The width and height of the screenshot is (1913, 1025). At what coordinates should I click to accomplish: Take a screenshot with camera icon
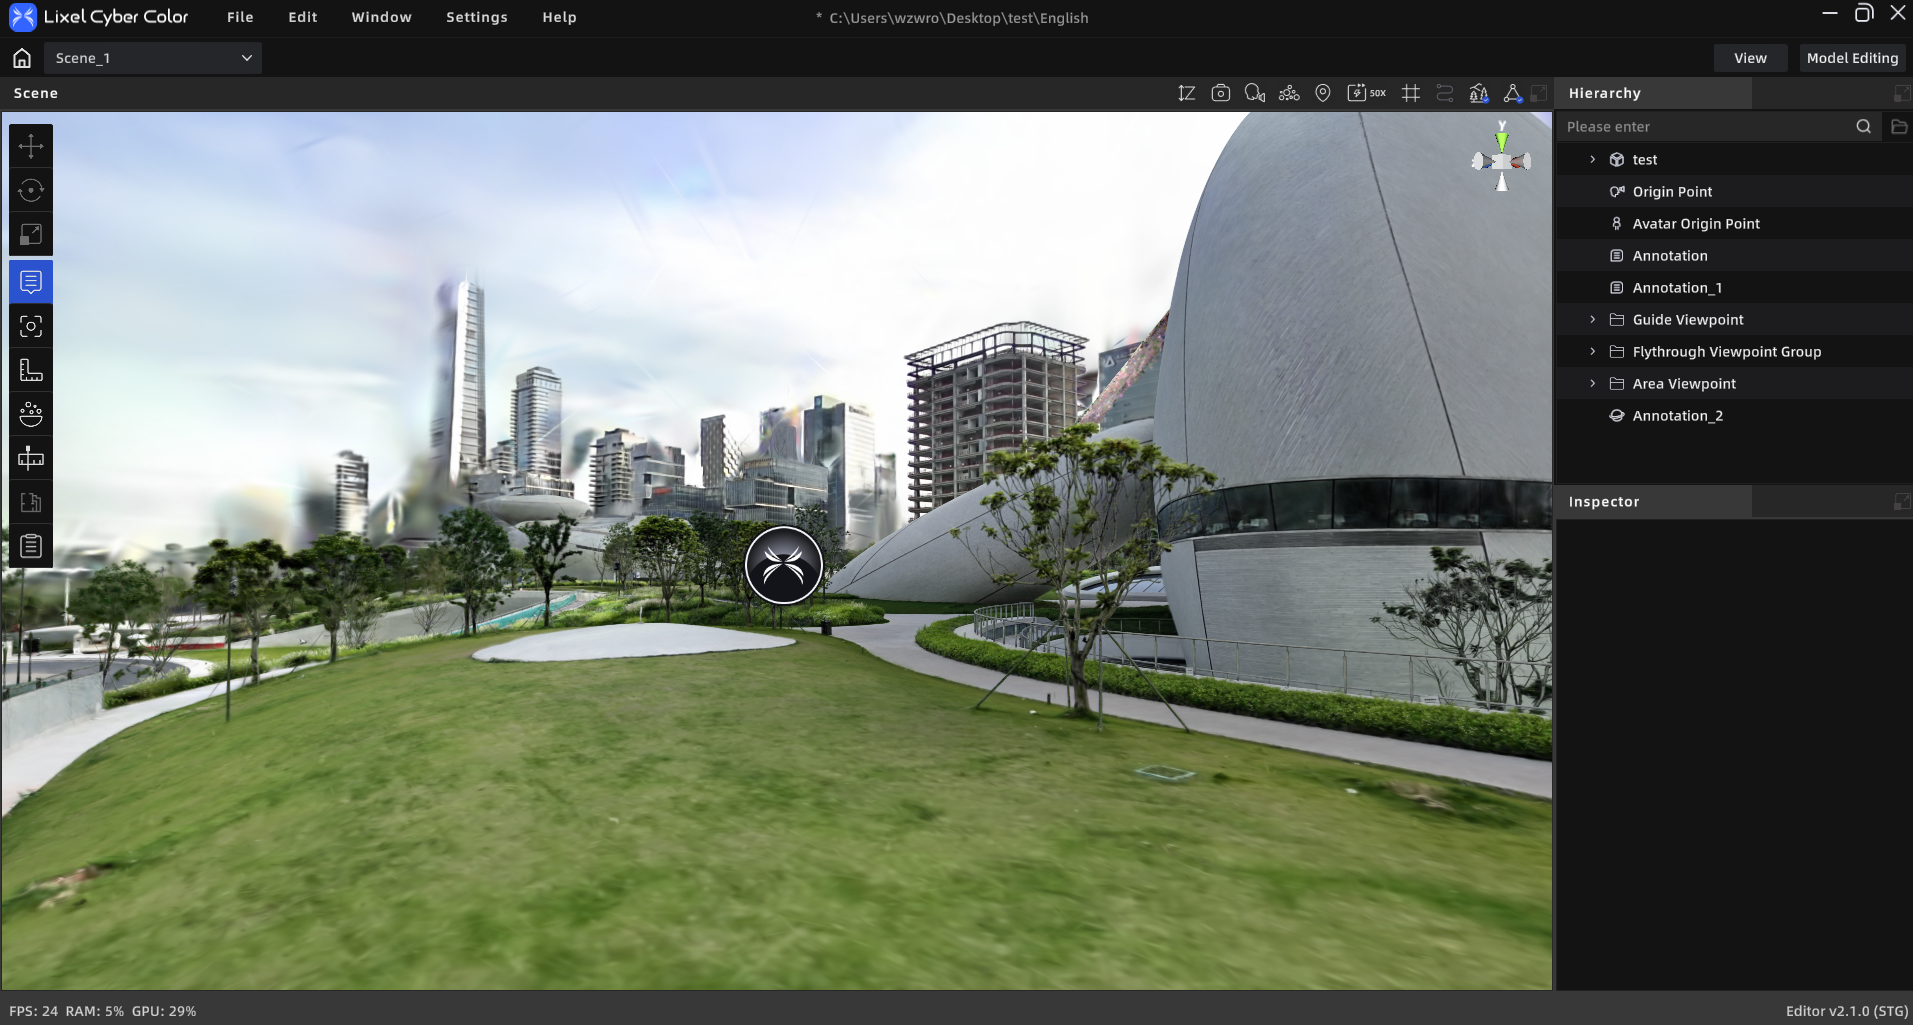coord(1220,93)
